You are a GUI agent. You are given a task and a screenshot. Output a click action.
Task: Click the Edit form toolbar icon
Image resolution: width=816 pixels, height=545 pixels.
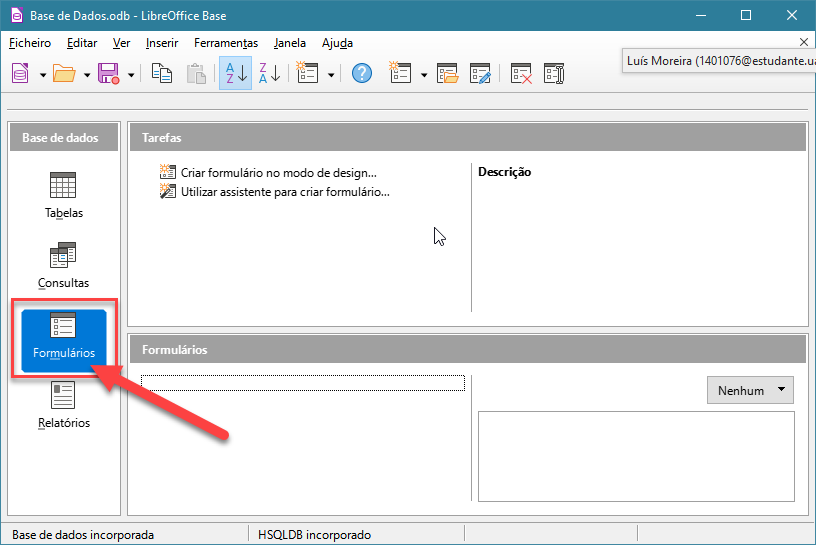481,73
